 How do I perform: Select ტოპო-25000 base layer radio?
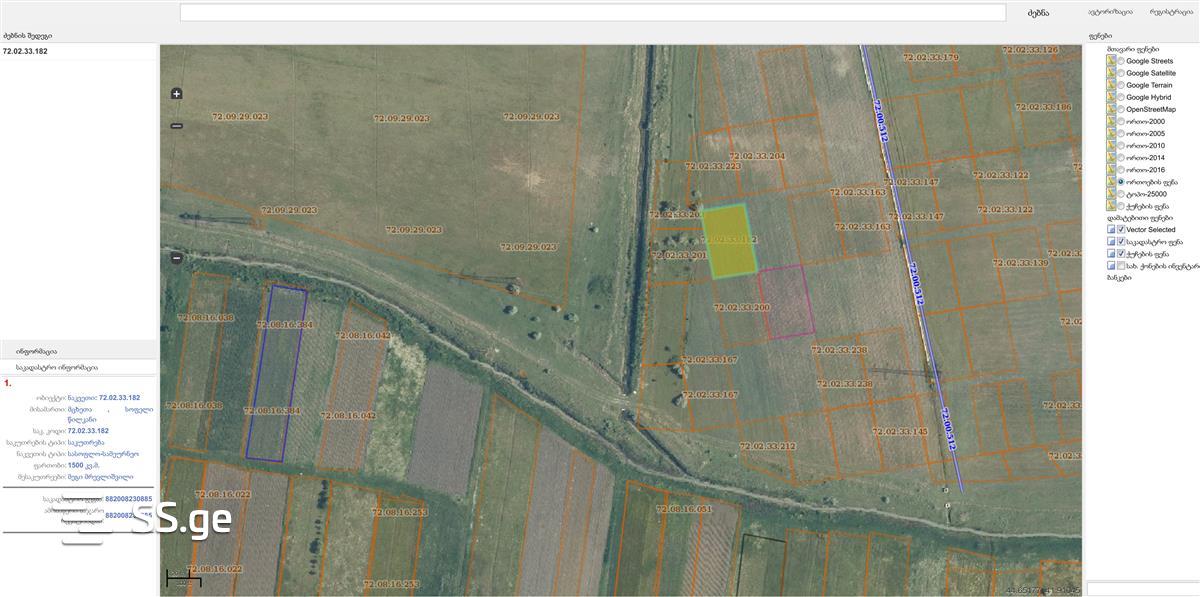[1121, 194]
